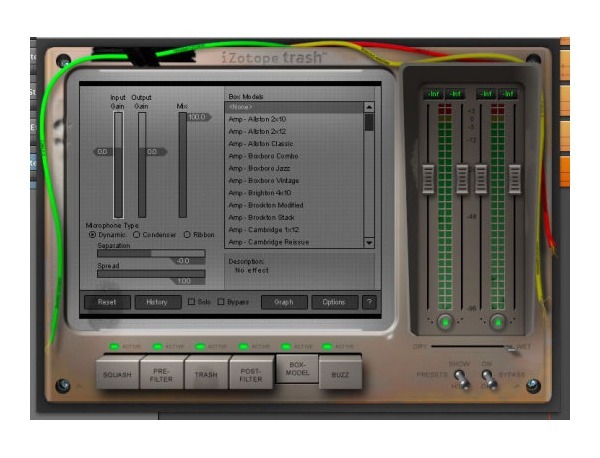Enable the module Bypass checkbox
The height and width of the screenshot is (458, 600).
(221, 302)
